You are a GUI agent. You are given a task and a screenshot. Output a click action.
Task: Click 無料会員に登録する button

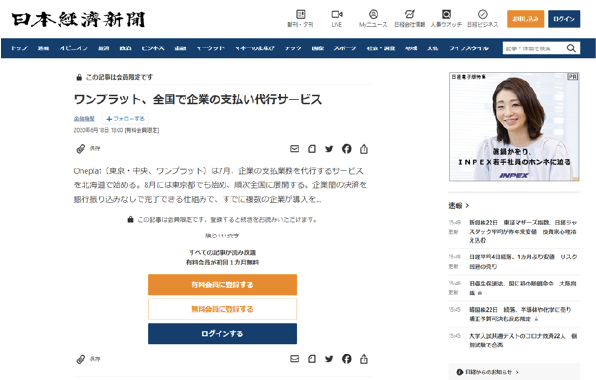(222, 309)
